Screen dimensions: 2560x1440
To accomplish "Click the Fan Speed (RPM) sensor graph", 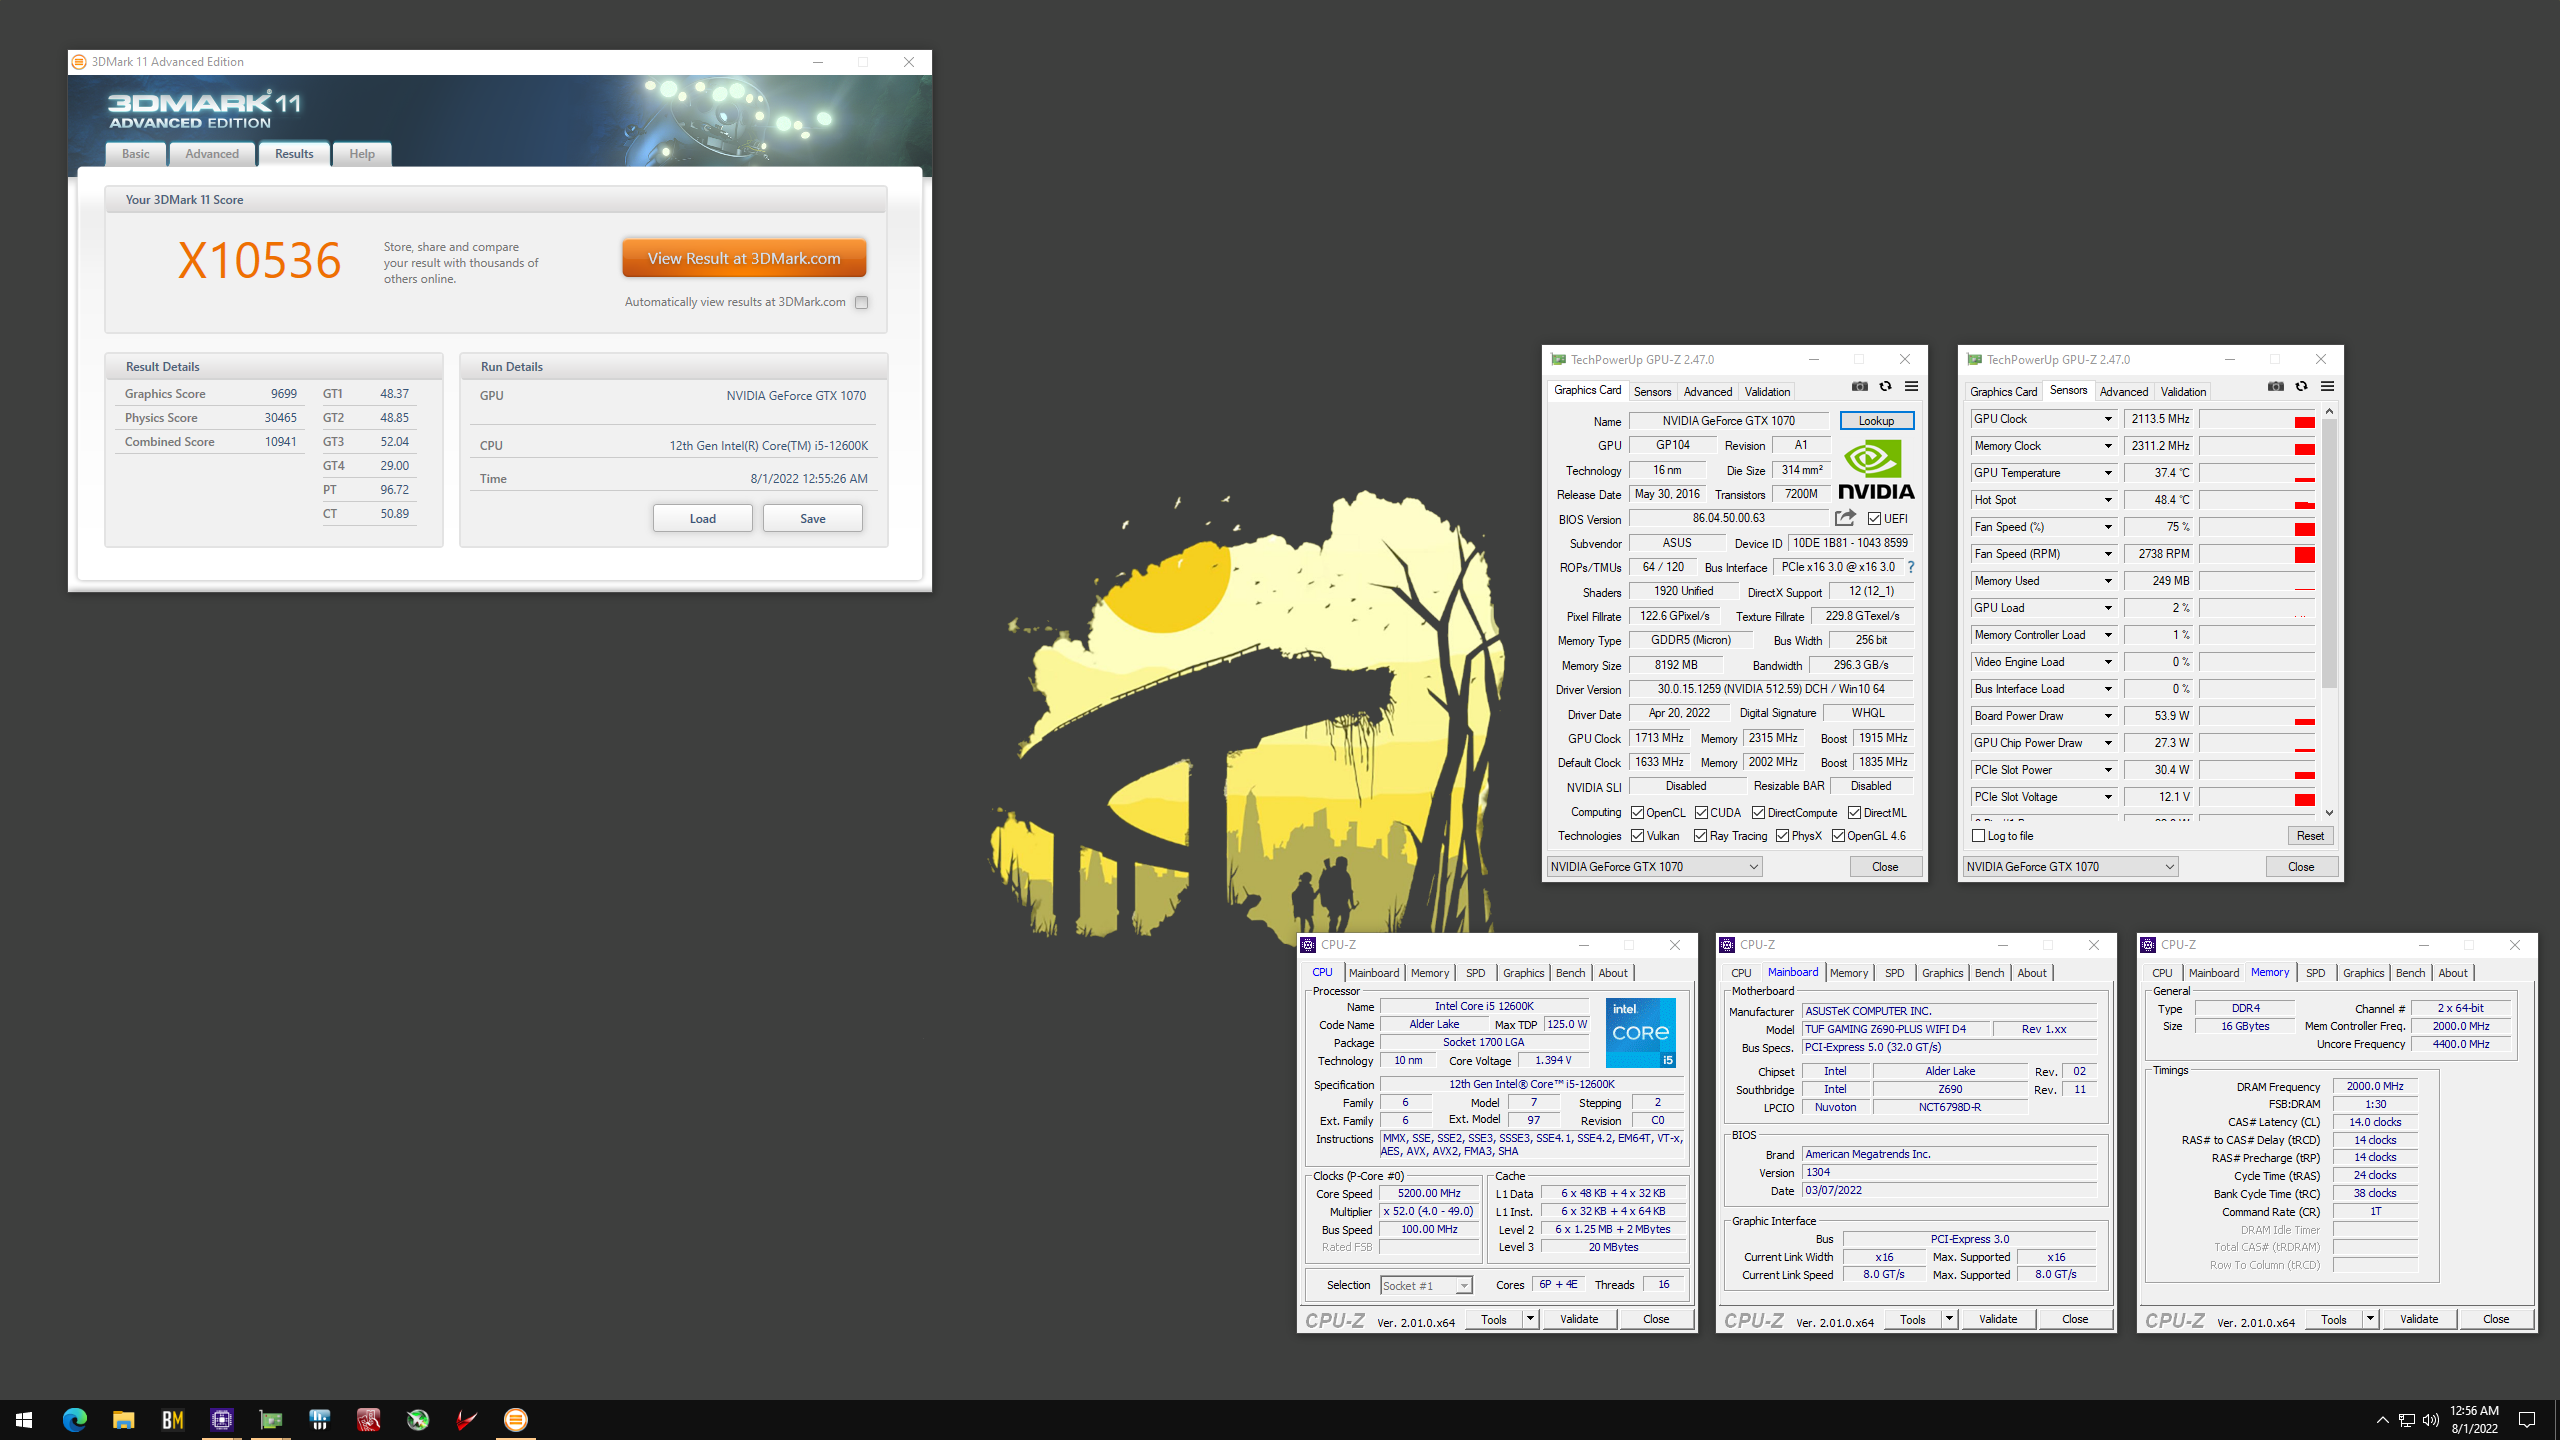I will [2257, 554].
